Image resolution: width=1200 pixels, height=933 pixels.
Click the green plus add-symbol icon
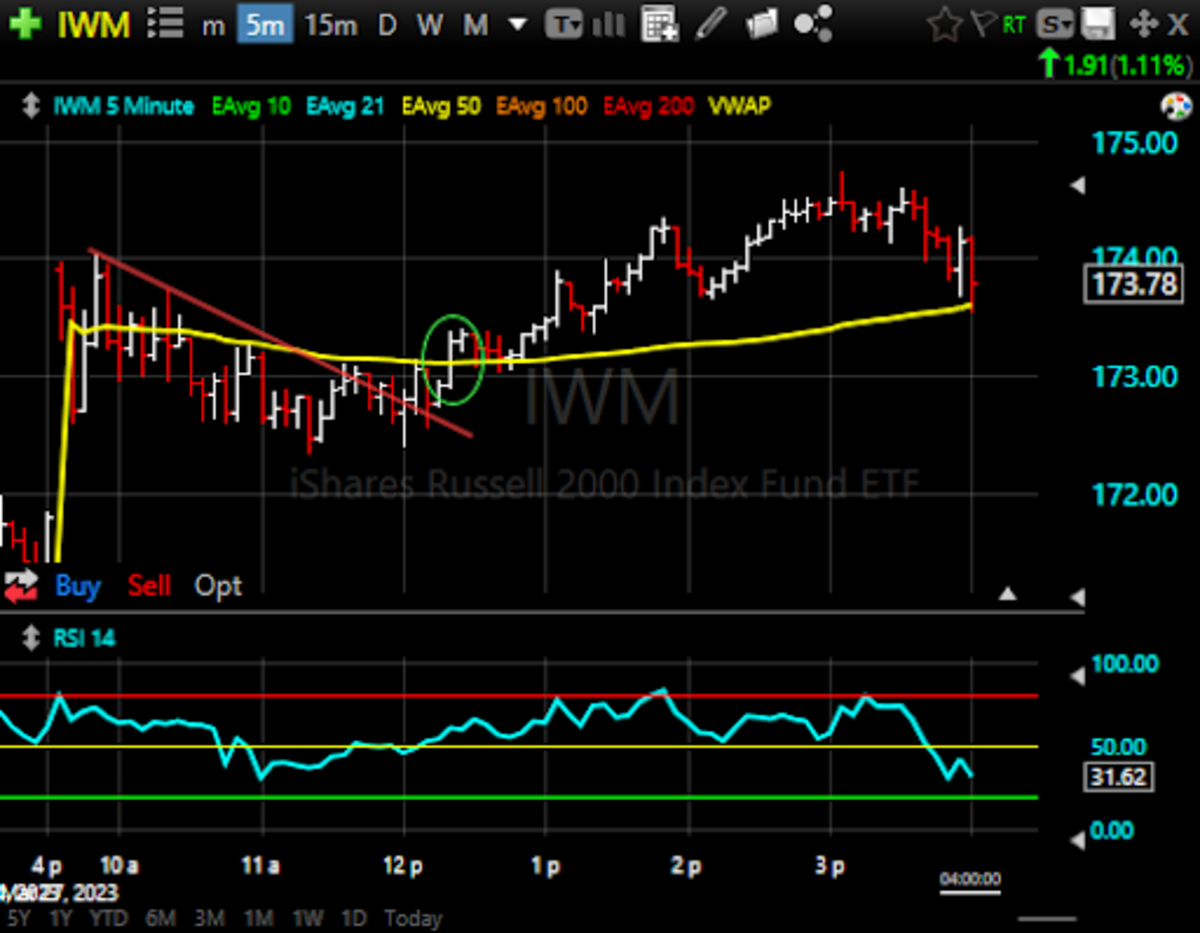25,24
